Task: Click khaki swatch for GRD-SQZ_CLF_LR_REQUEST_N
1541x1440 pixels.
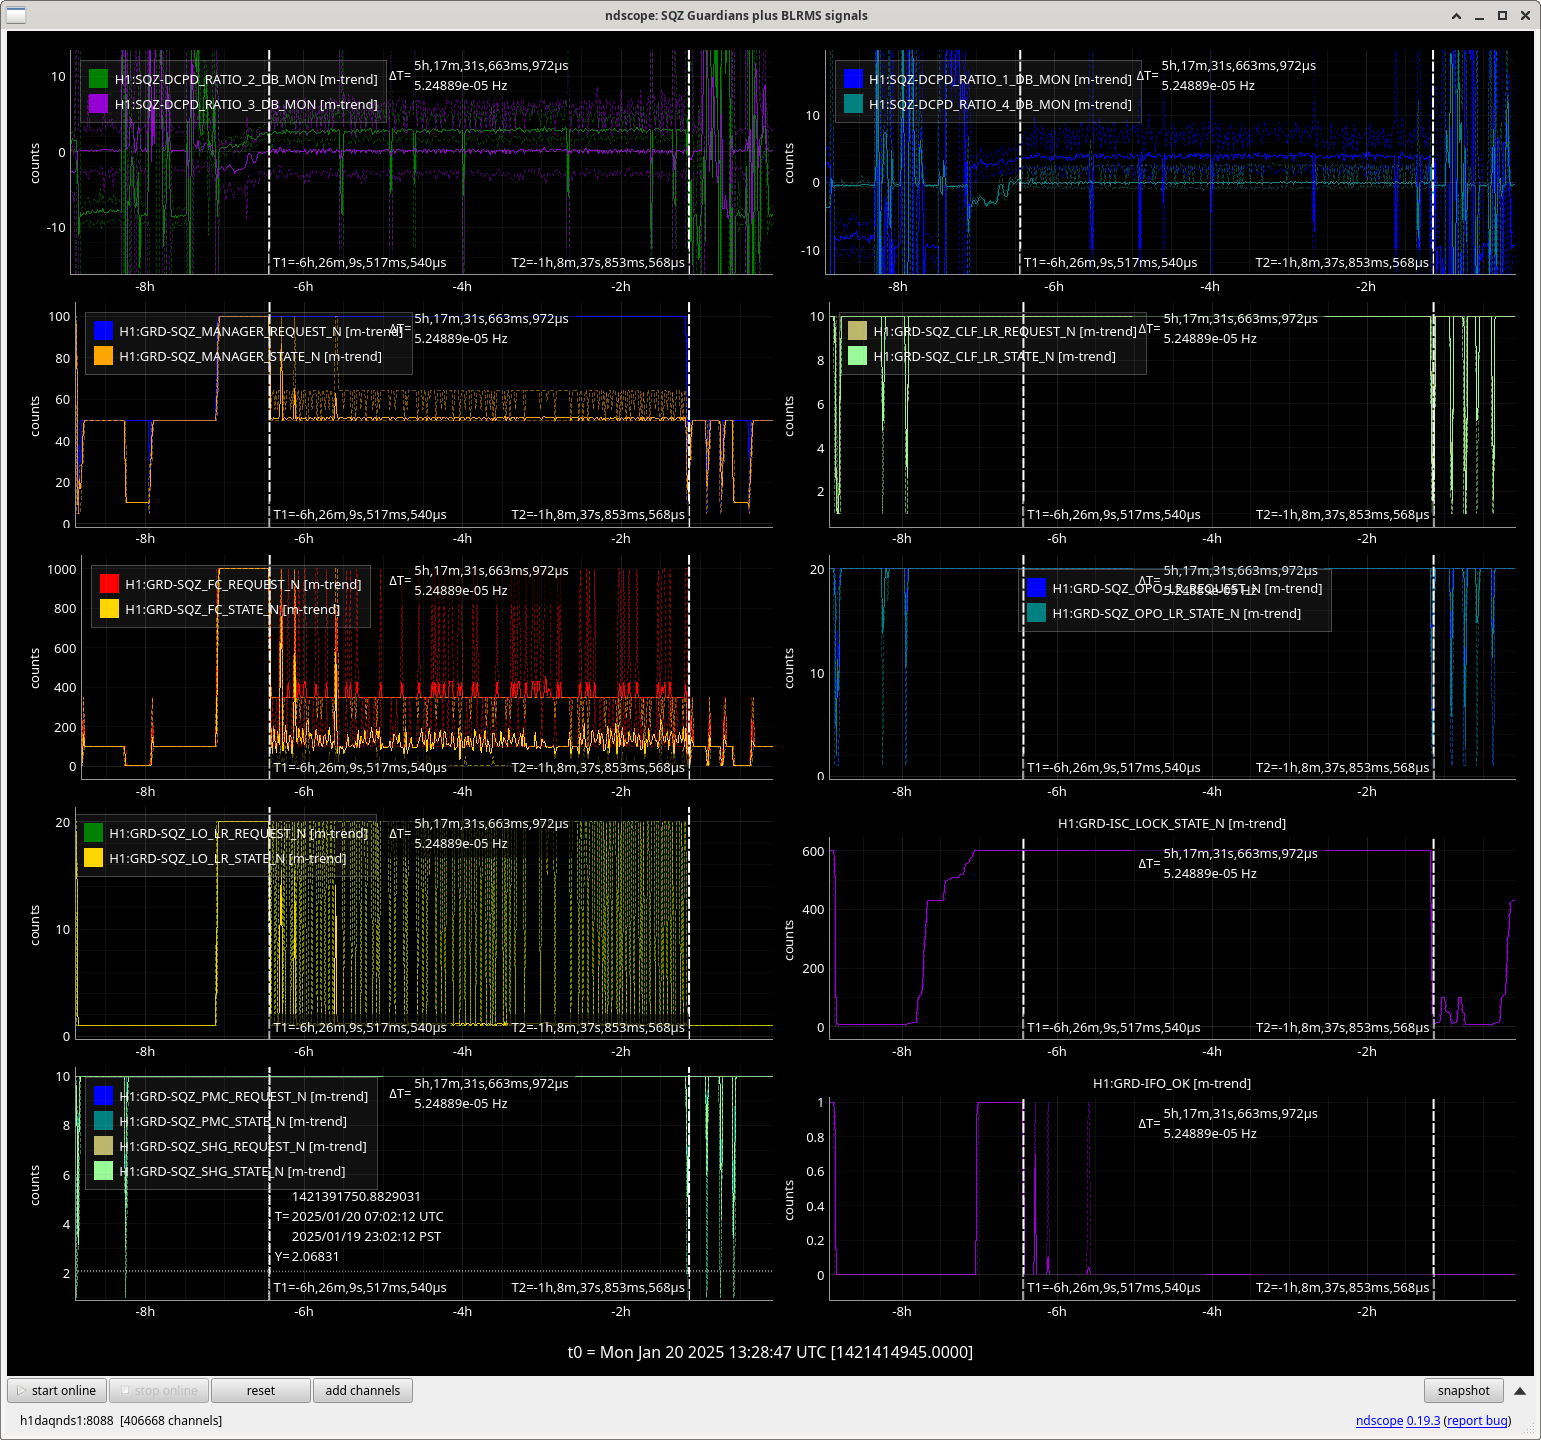Action: coord(857,331)
